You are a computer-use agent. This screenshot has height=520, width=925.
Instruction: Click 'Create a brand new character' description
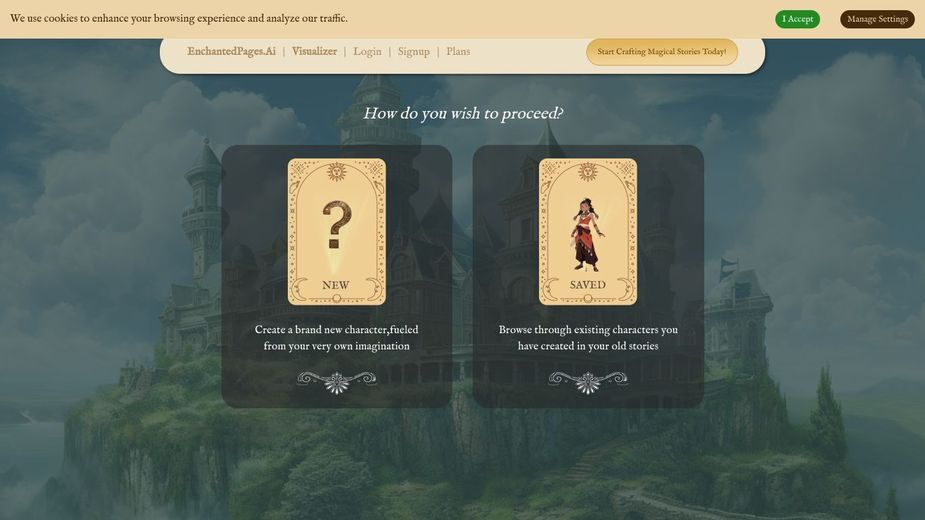coord(337,338)
